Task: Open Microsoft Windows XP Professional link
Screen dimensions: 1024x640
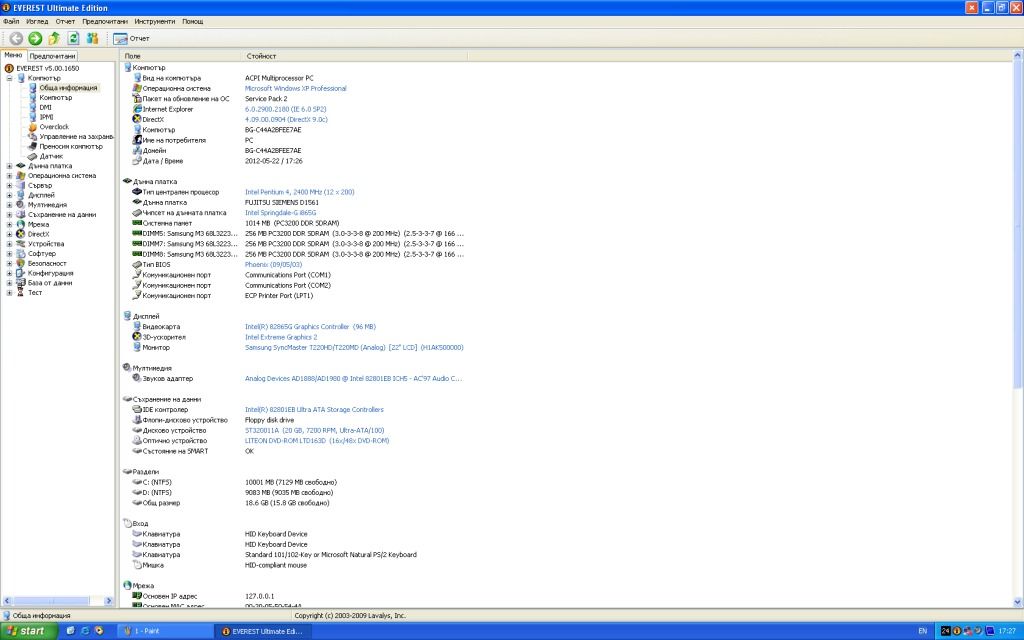Action: [x=296, y=88]
